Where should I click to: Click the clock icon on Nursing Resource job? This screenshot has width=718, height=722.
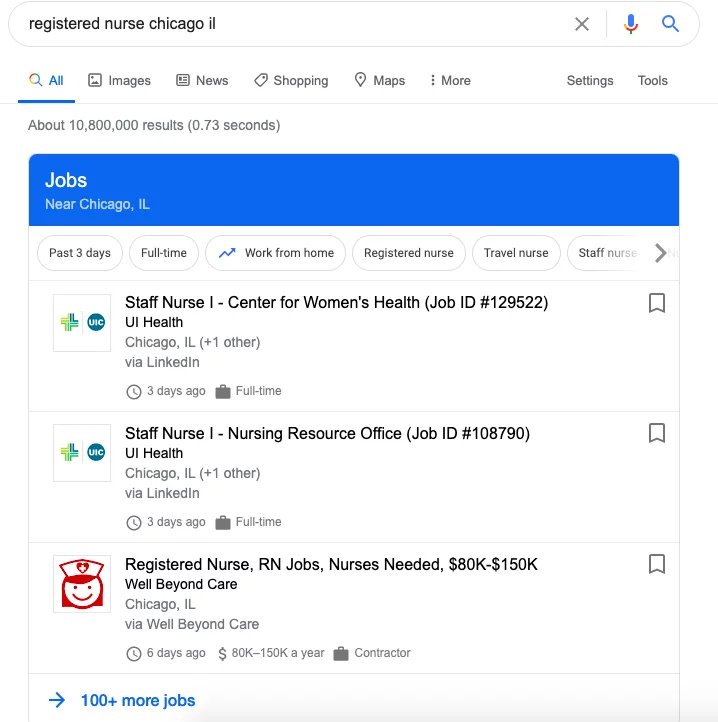(134, 523)
